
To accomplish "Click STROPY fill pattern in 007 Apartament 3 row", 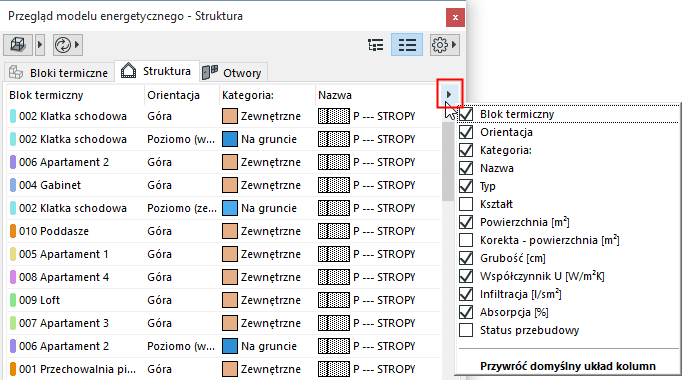I will (334, 323).
